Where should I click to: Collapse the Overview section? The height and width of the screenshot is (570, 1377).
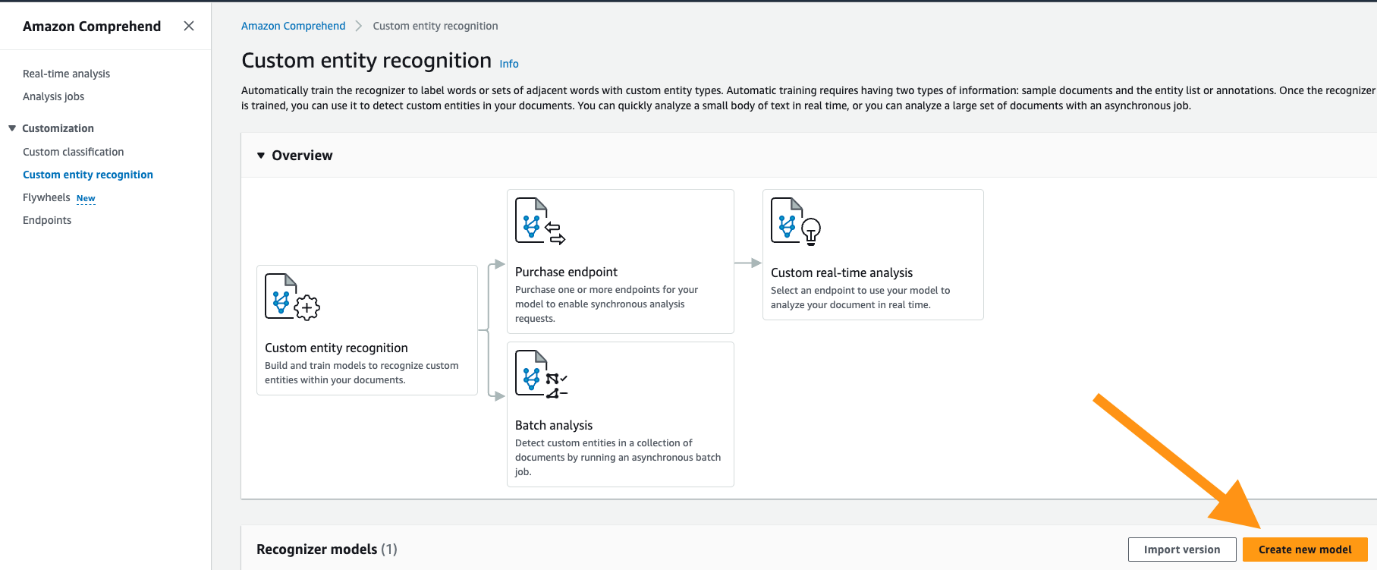[261, 156]
